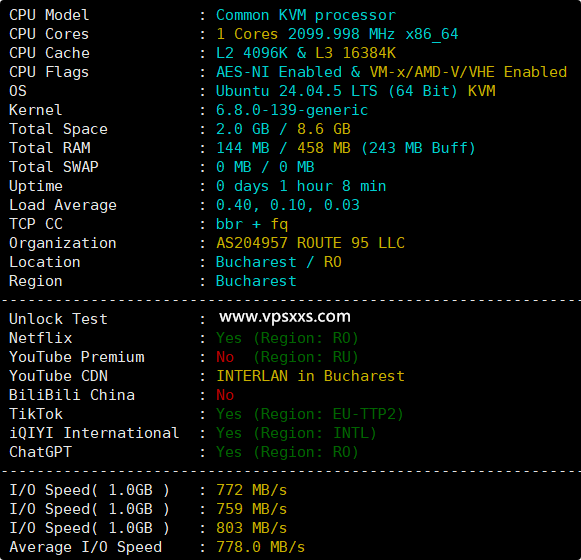Click the red No beside YouTube Premium

(x=225, y=357)
